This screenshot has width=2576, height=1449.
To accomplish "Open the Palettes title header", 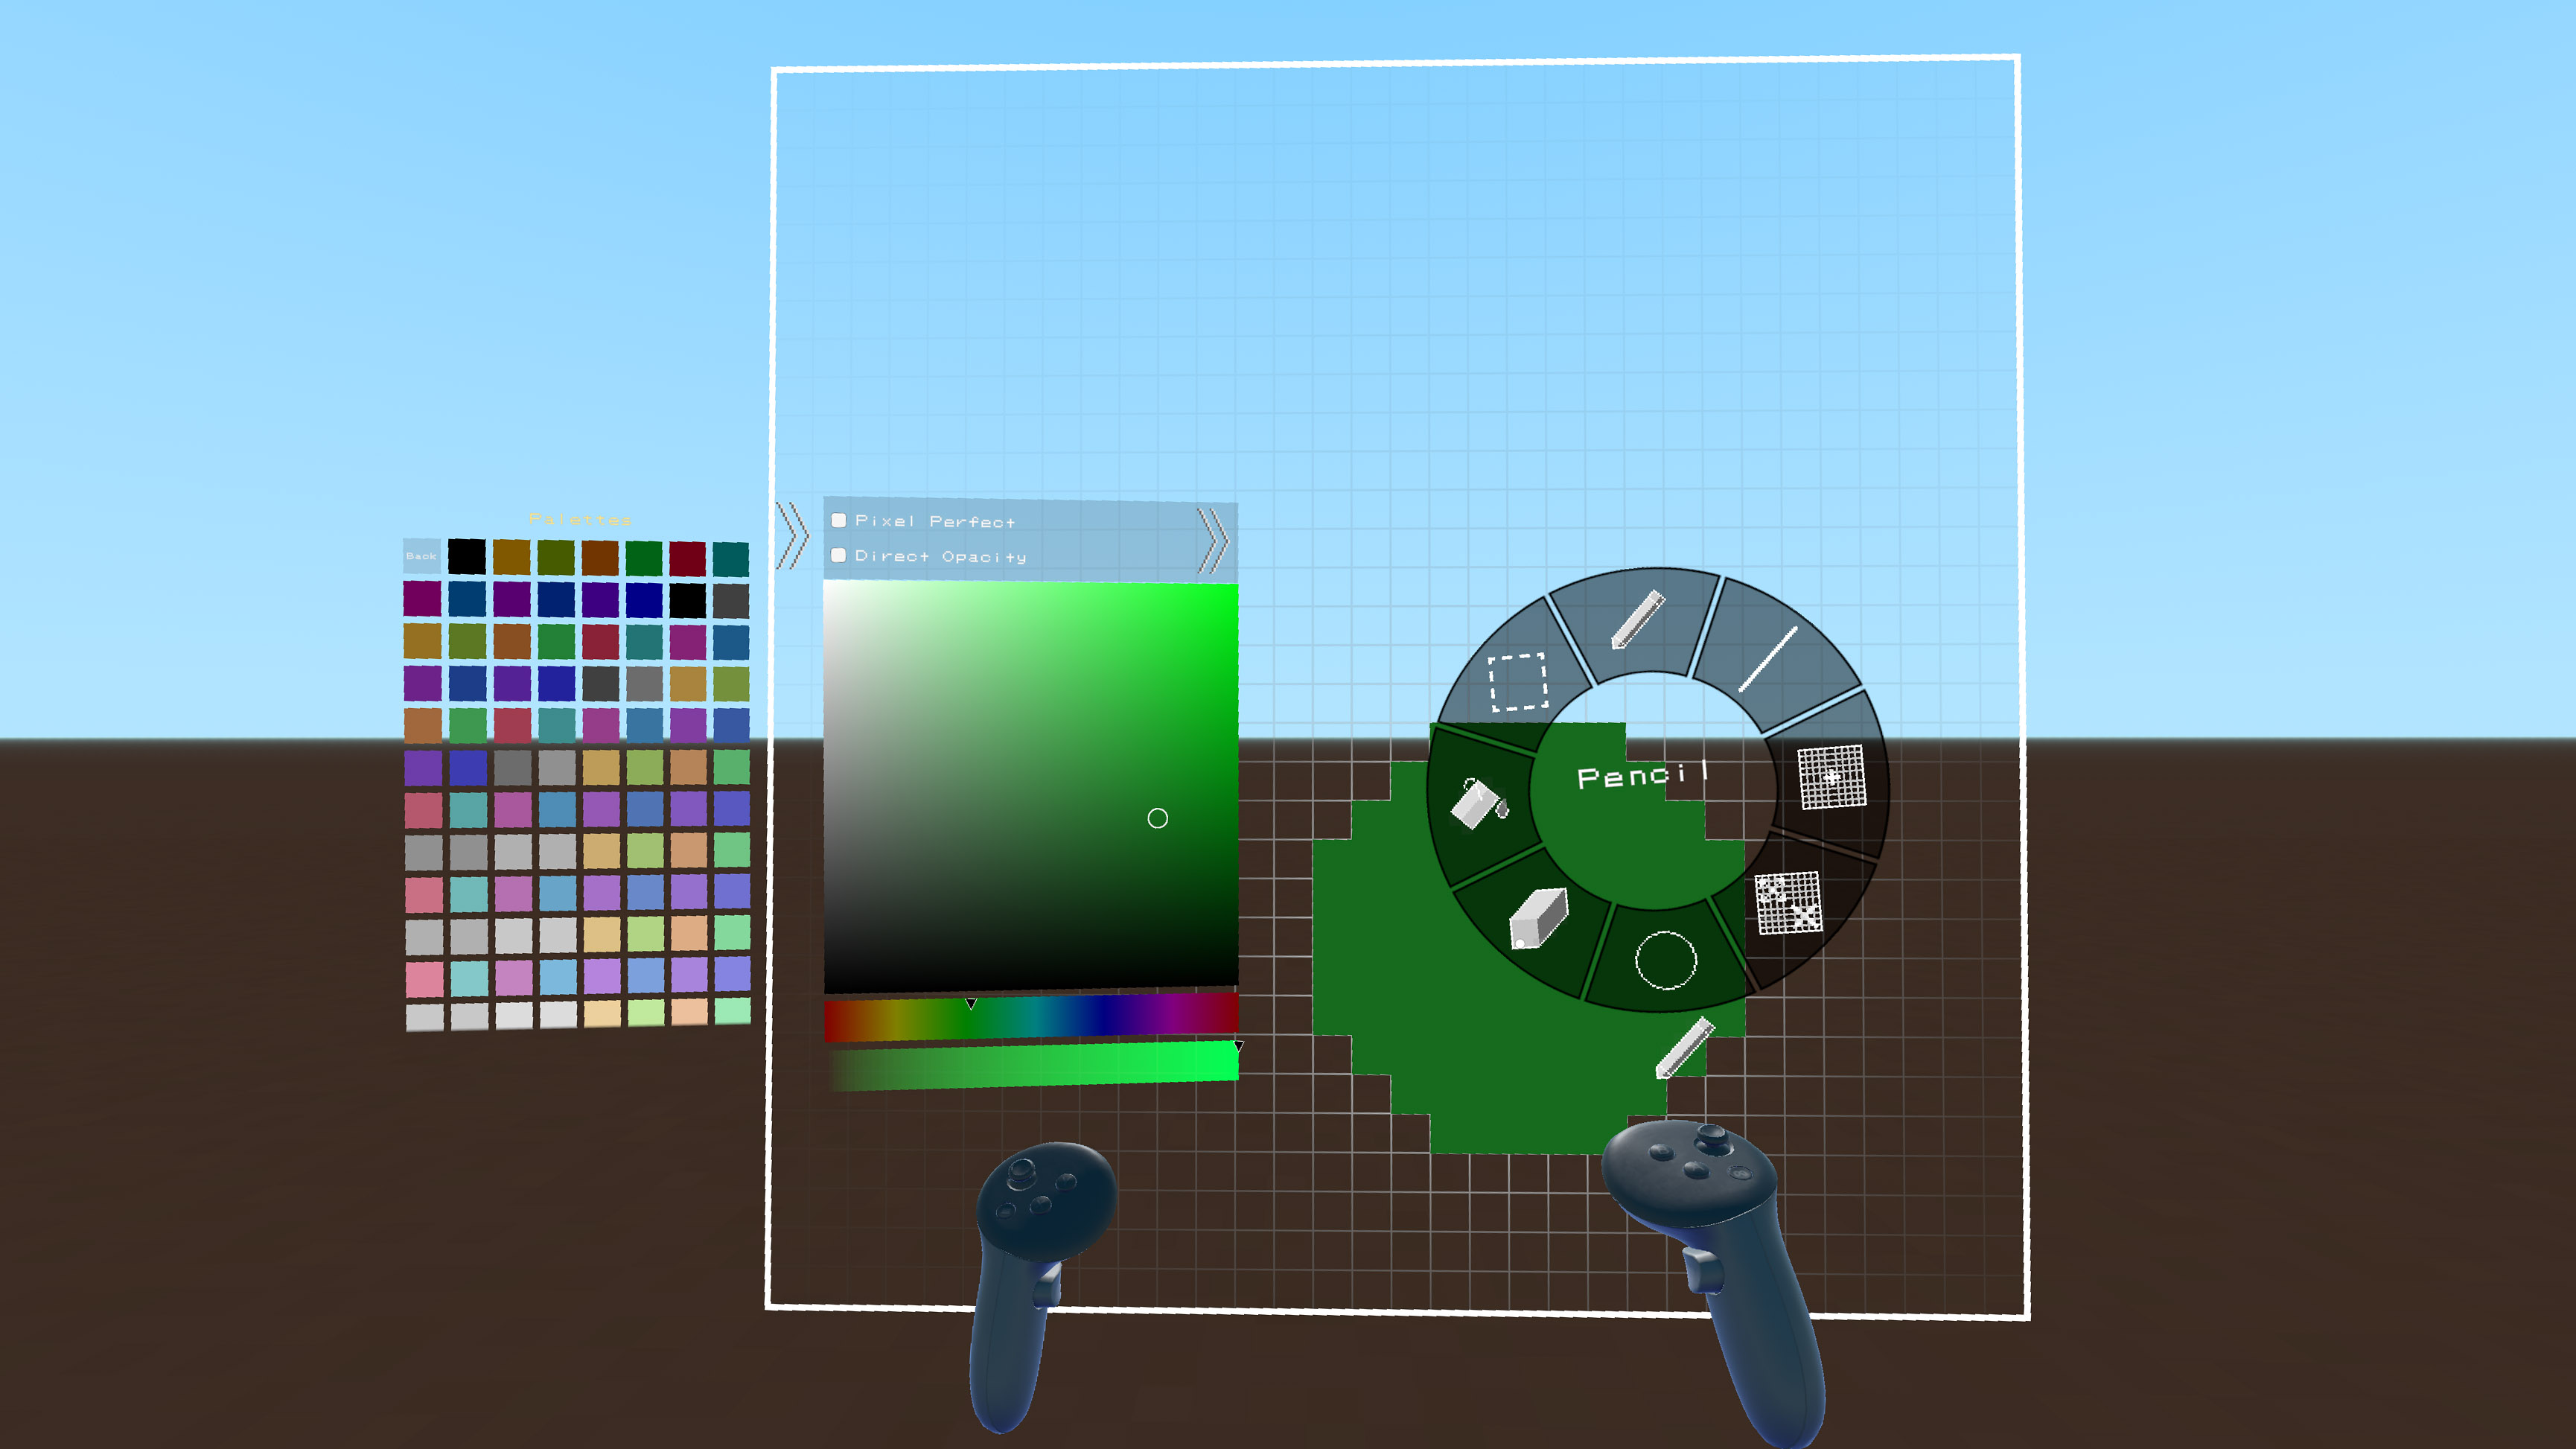I will 579,519.
